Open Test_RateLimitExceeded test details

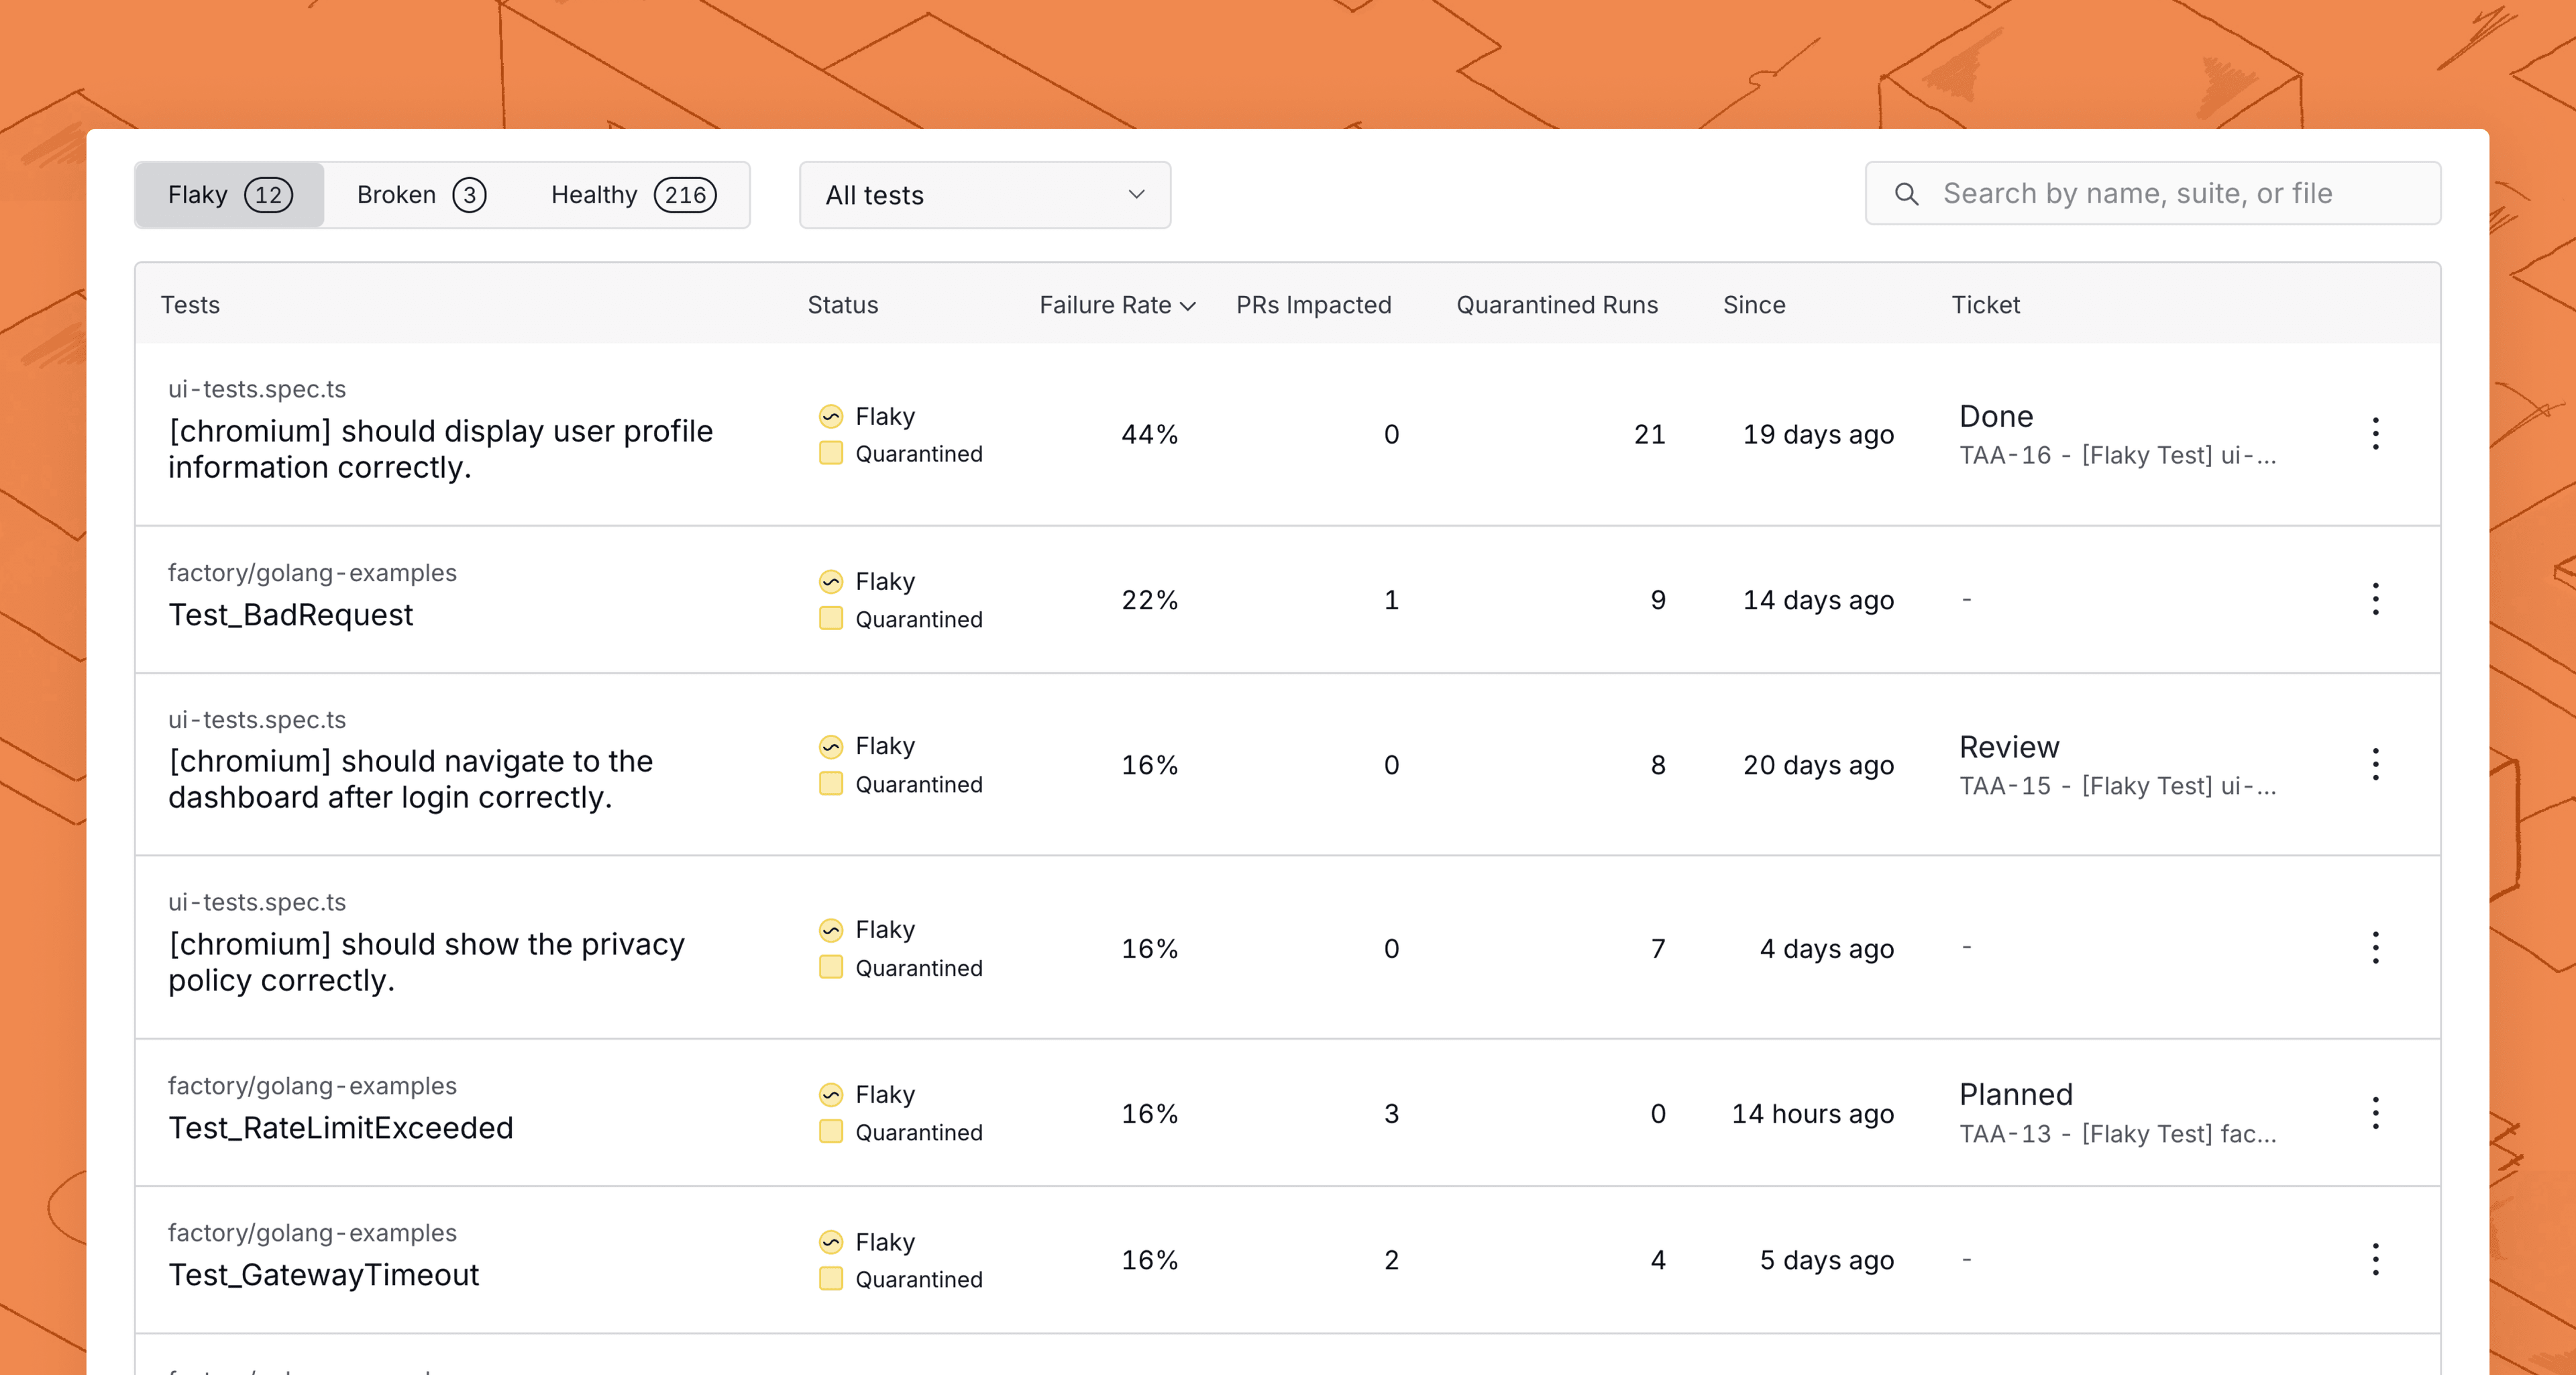point(340,1128)
